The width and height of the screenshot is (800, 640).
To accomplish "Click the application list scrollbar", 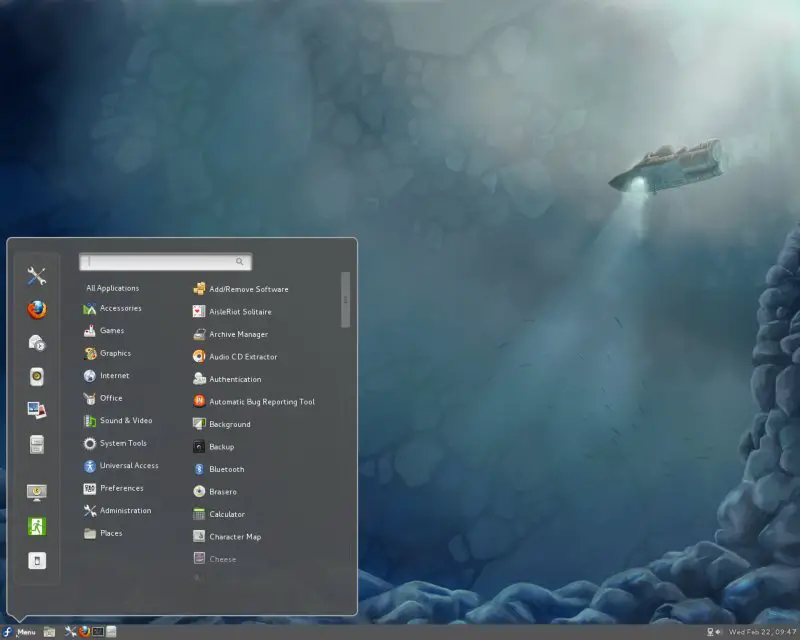I will 346,300.
